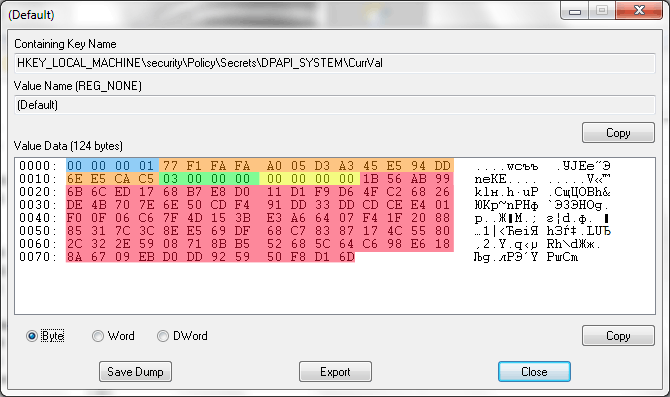
Task: Click orange byte 6E starting row 0010
Action: (x=74, y=179)
